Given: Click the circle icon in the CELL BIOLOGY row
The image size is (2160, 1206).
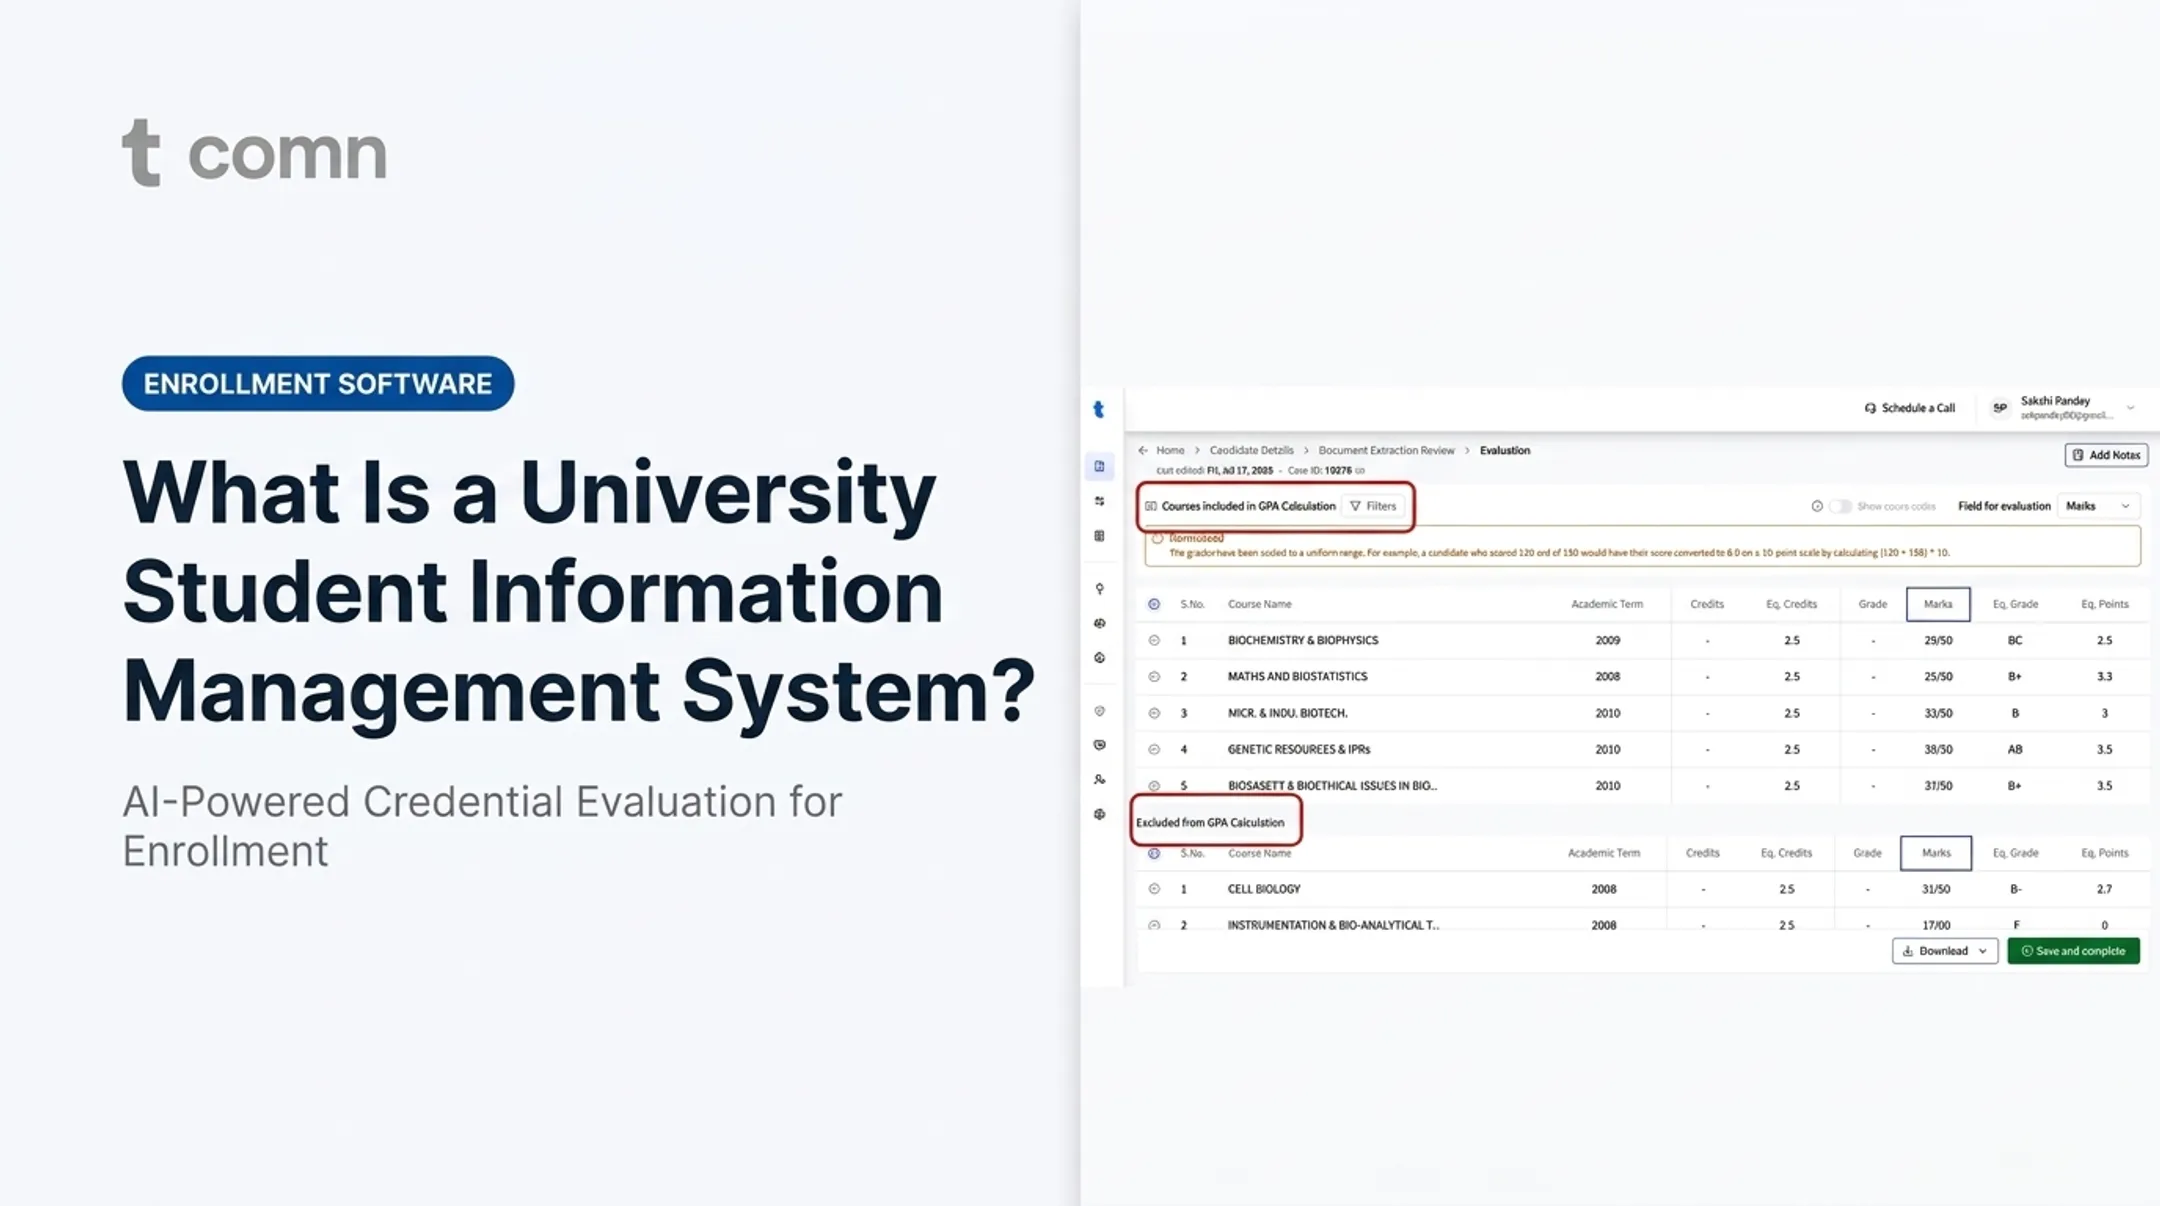Looking at the screenshot, I should click(x=1154, y=889).
